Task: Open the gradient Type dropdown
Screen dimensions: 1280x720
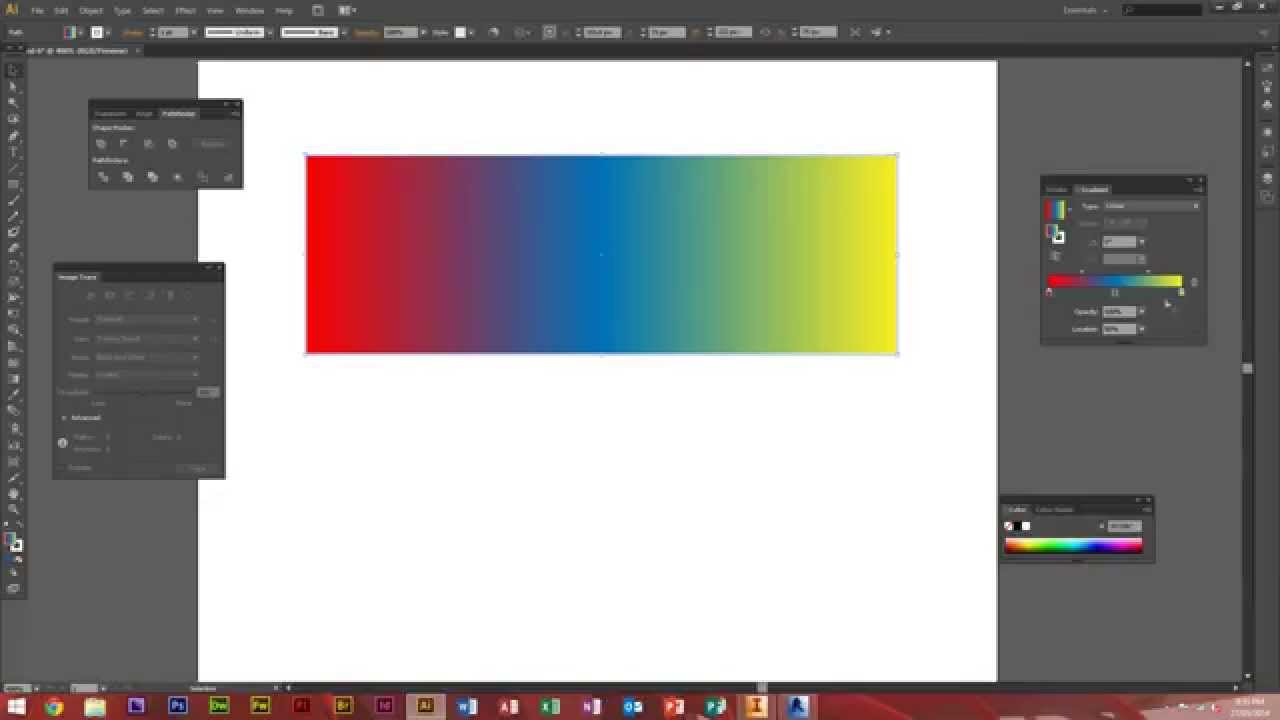Action: pyautogui.click(x=1151, y=206)
